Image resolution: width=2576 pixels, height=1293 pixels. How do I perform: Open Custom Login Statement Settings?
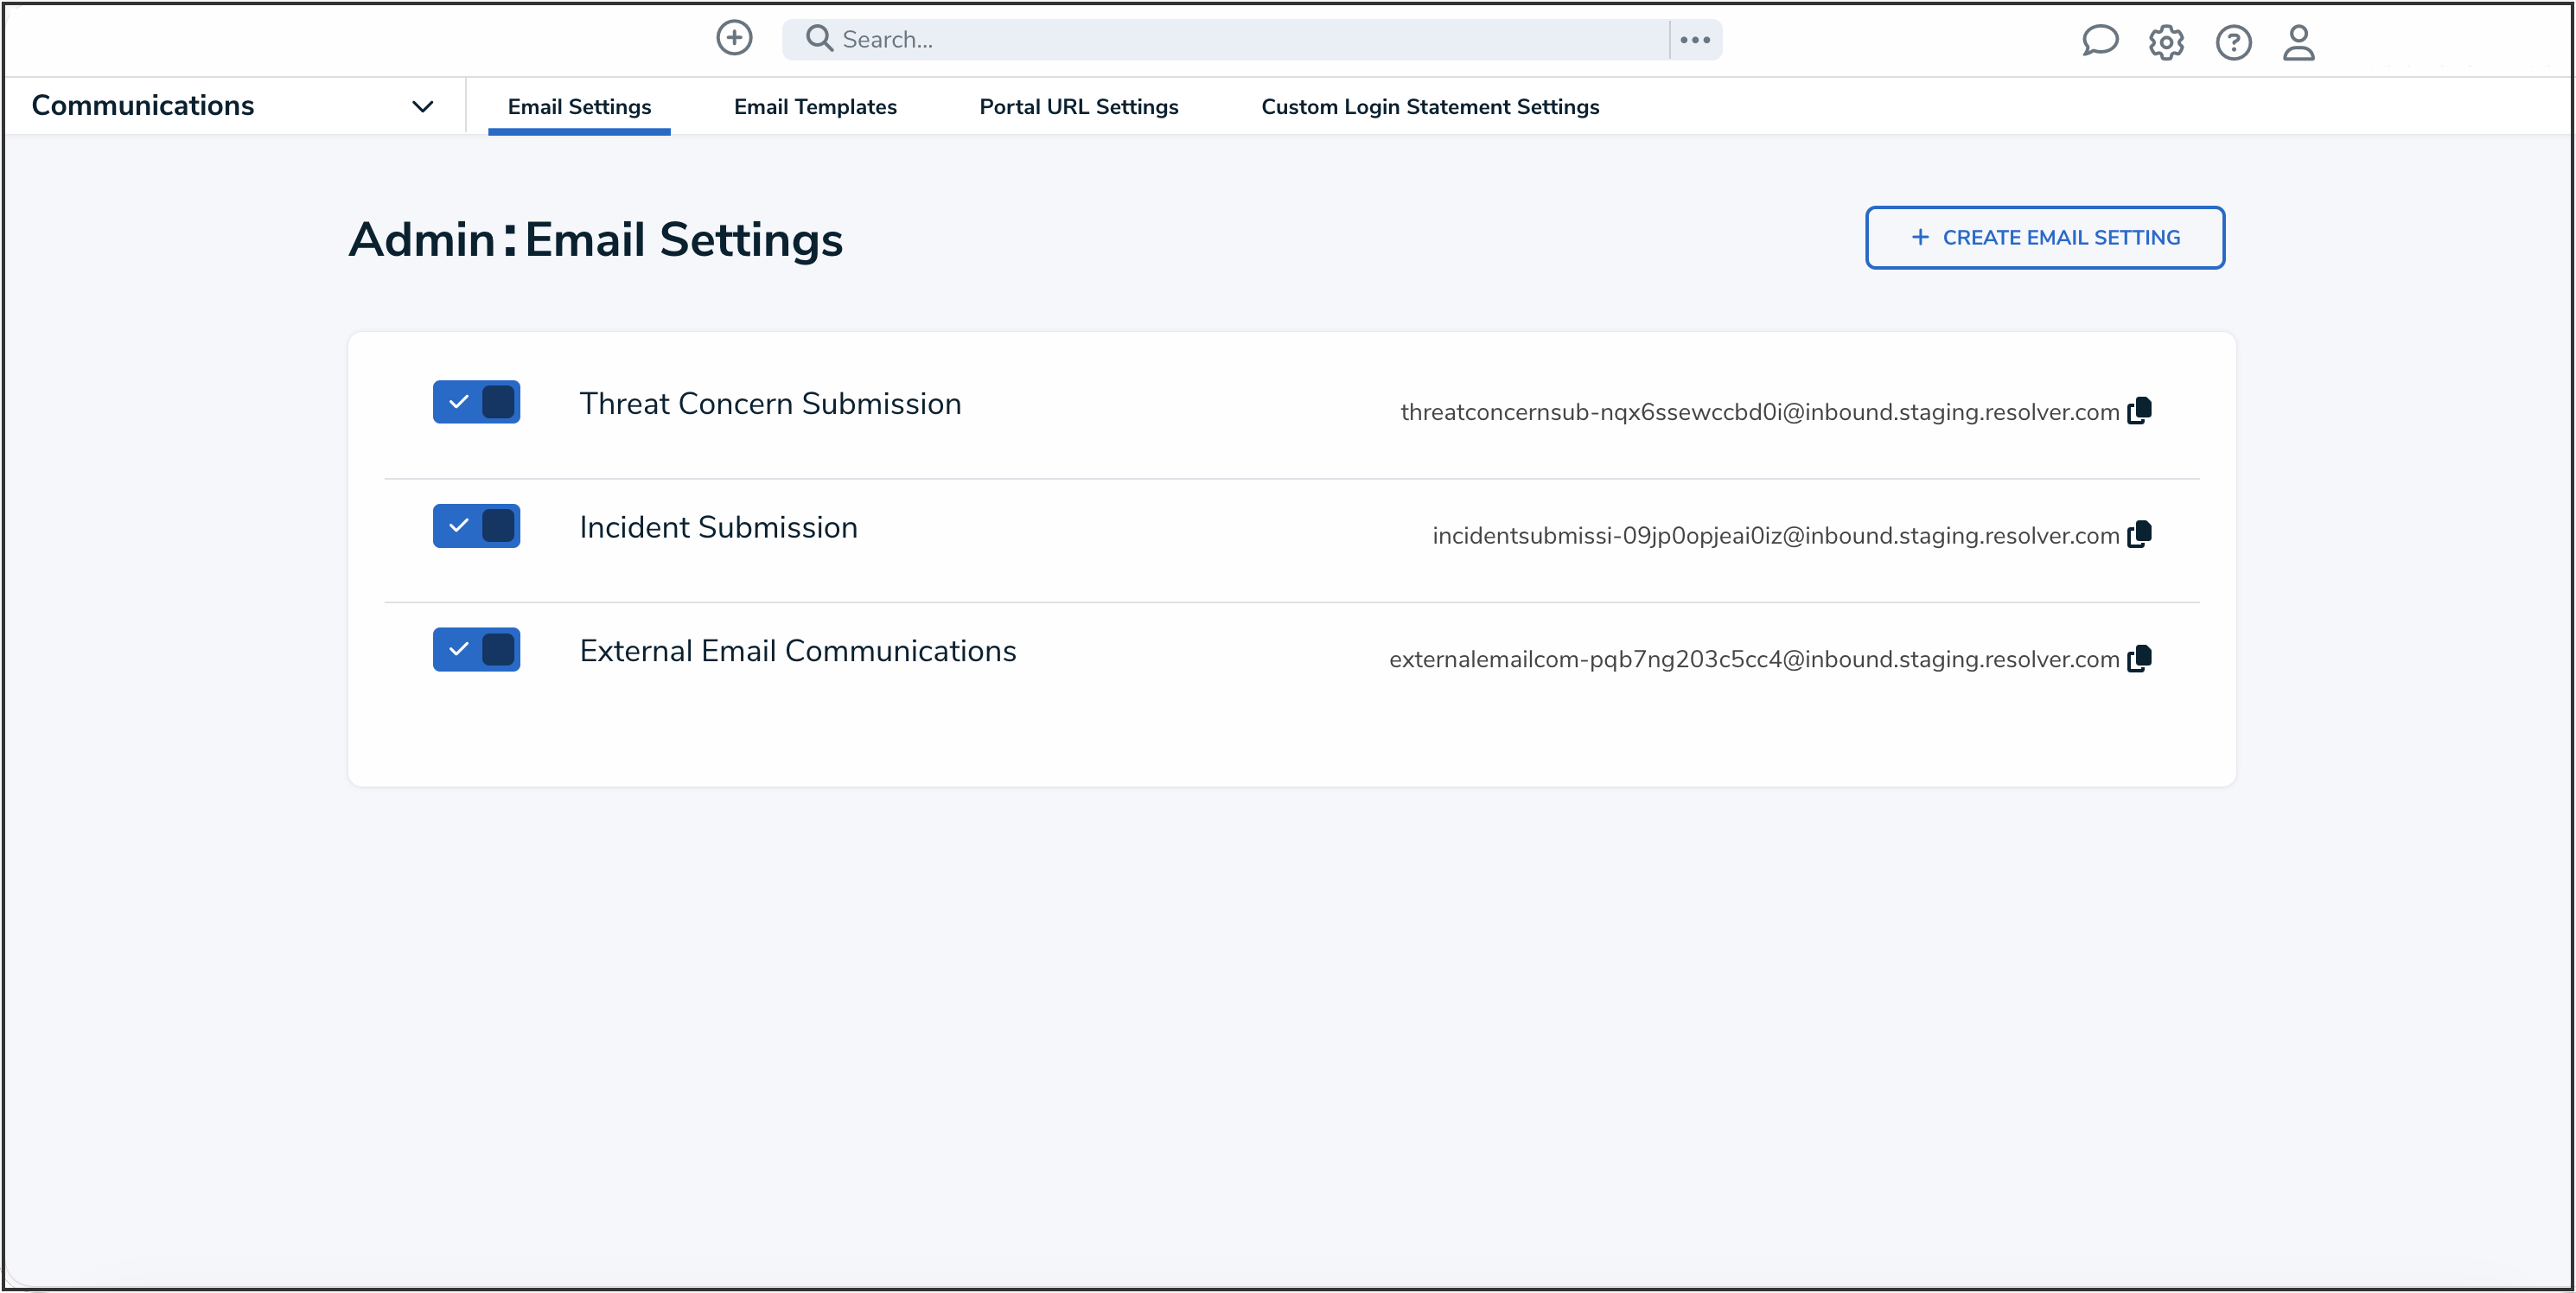(1430, 107)
